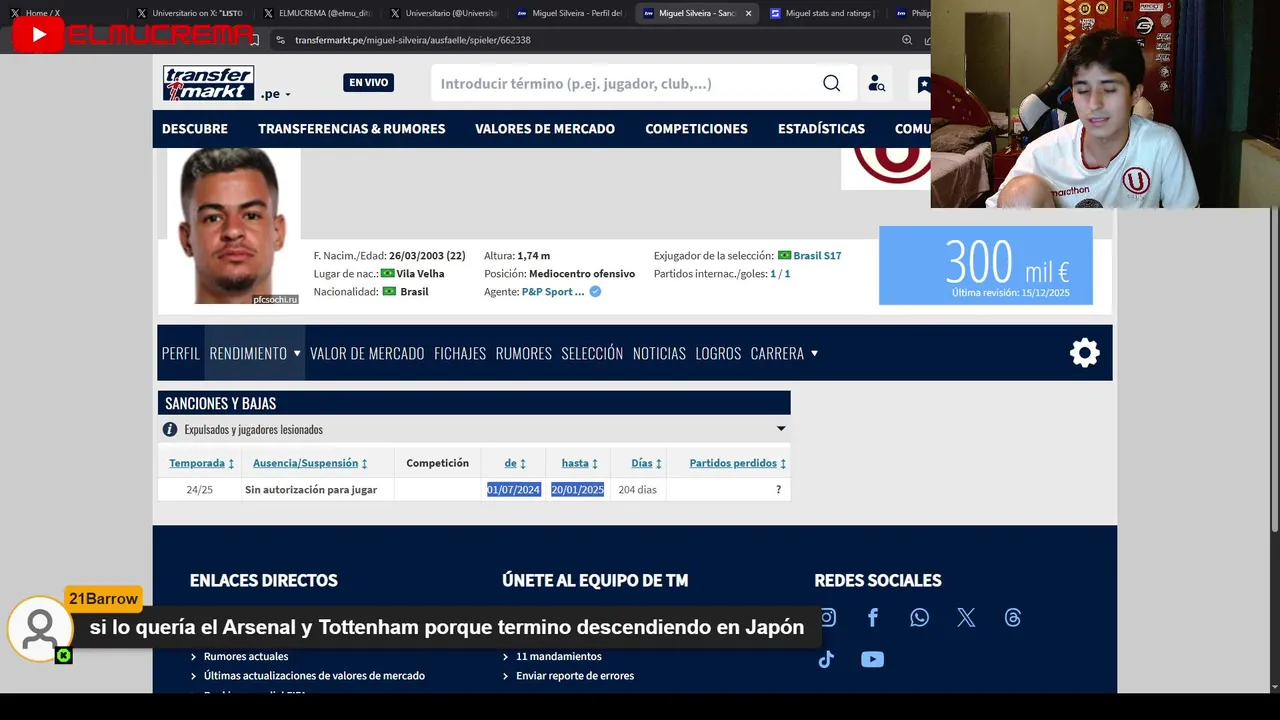Focus the player/club search field
Viewport: 1280px width, 720px height.
coord(625,83)
